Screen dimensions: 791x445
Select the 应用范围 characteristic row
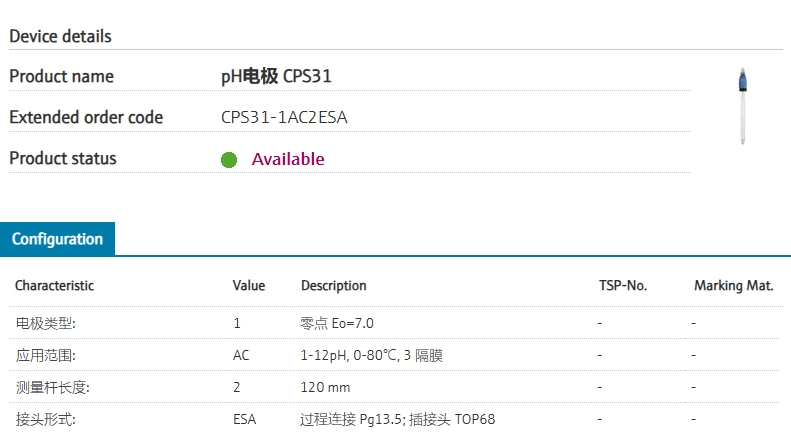tap(45, 355)
